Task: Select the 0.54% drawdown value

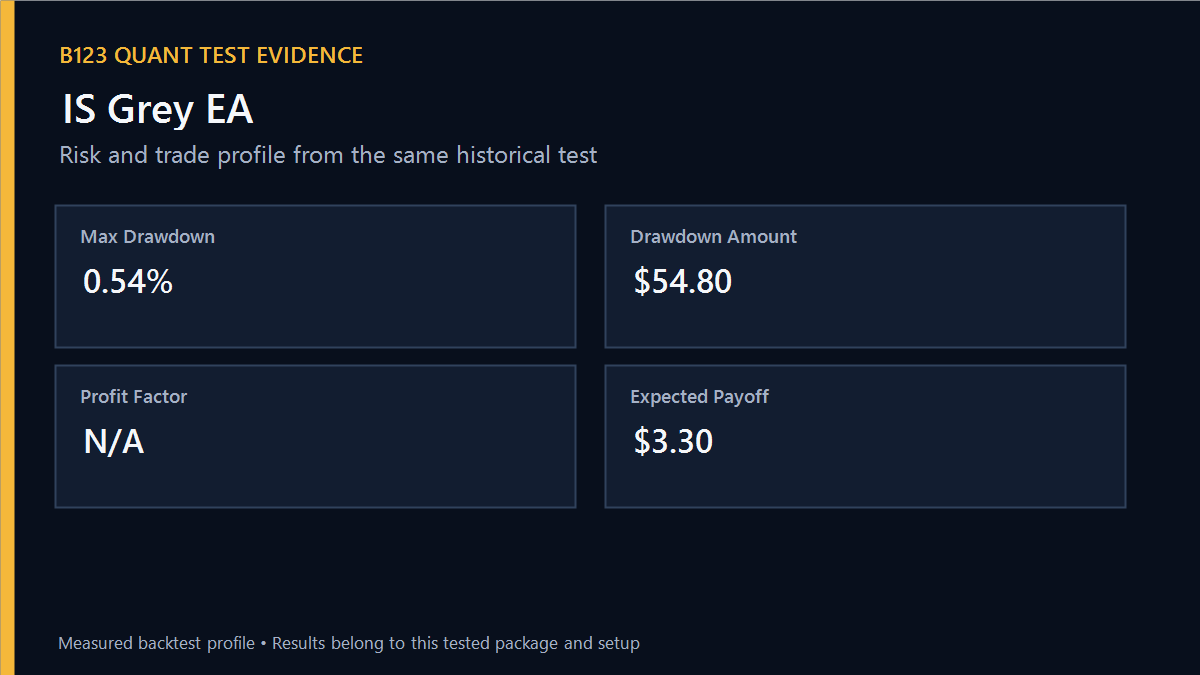Action: 128,282
